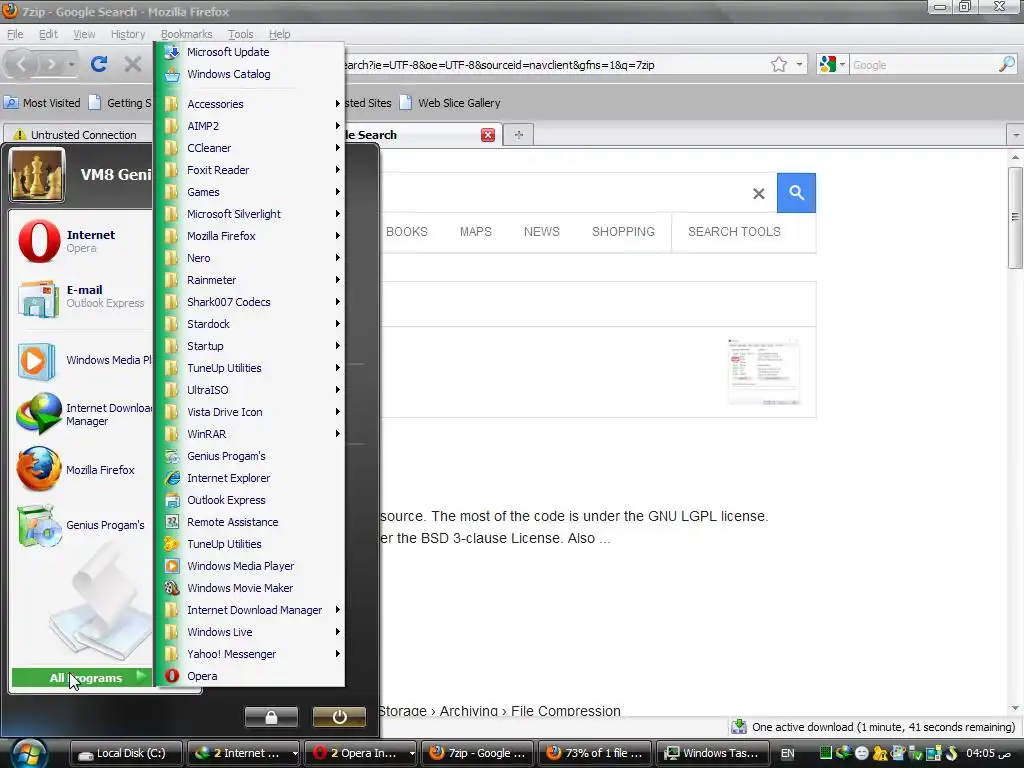This screenshot has height=768, width=1024.
Task: Clear search with the X icon
Action: 759,193
